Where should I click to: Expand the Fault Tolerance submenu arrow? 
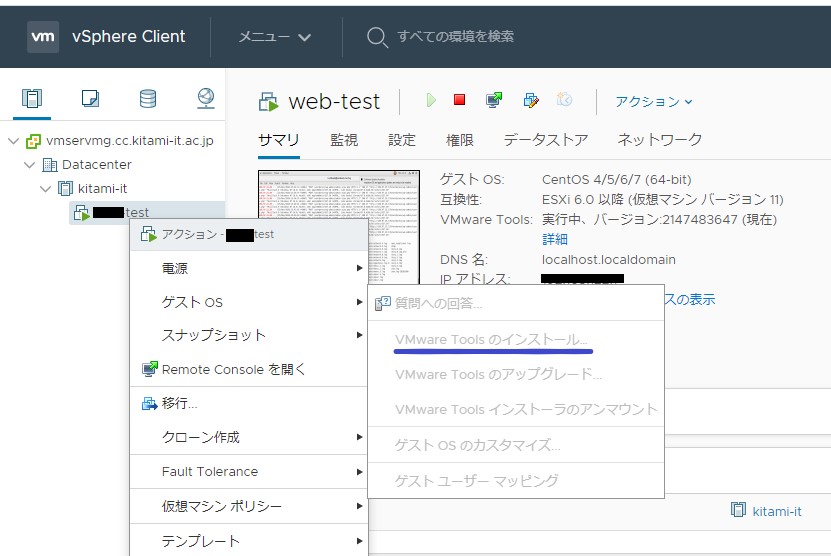(x=359, y=472)
